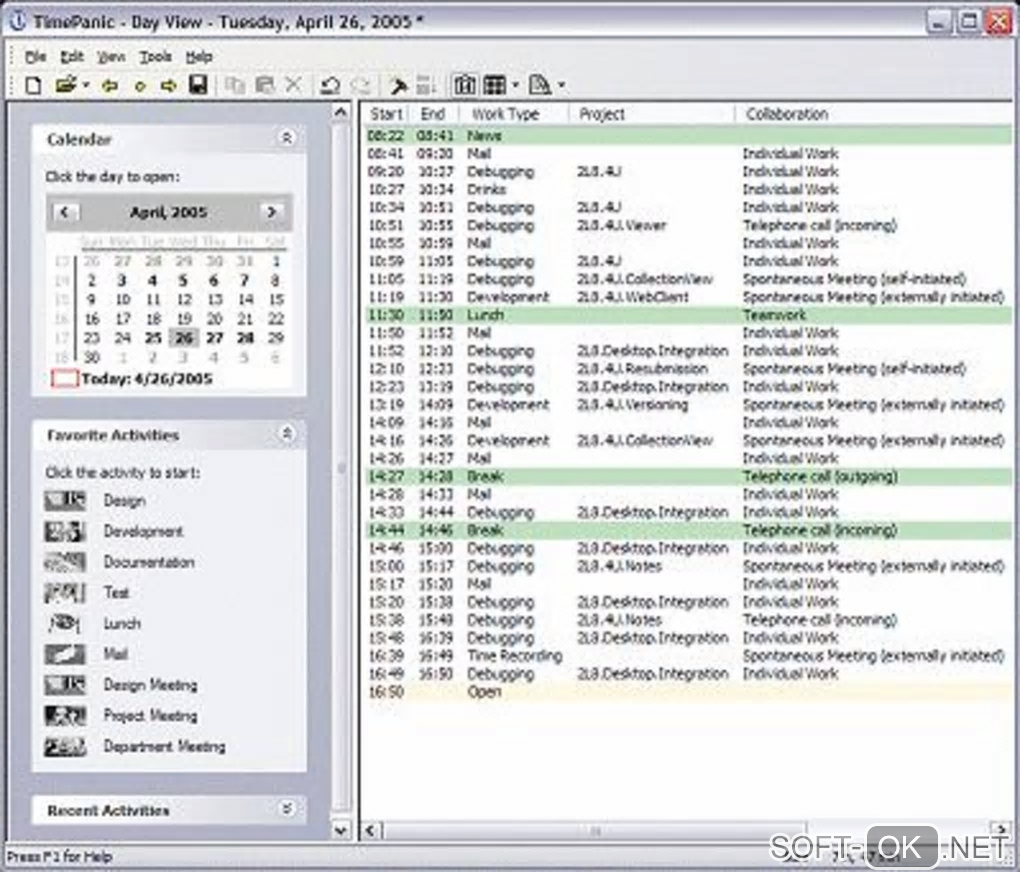Save using the floppy disk icon
Screen dimensions: 1020x872
198,85
